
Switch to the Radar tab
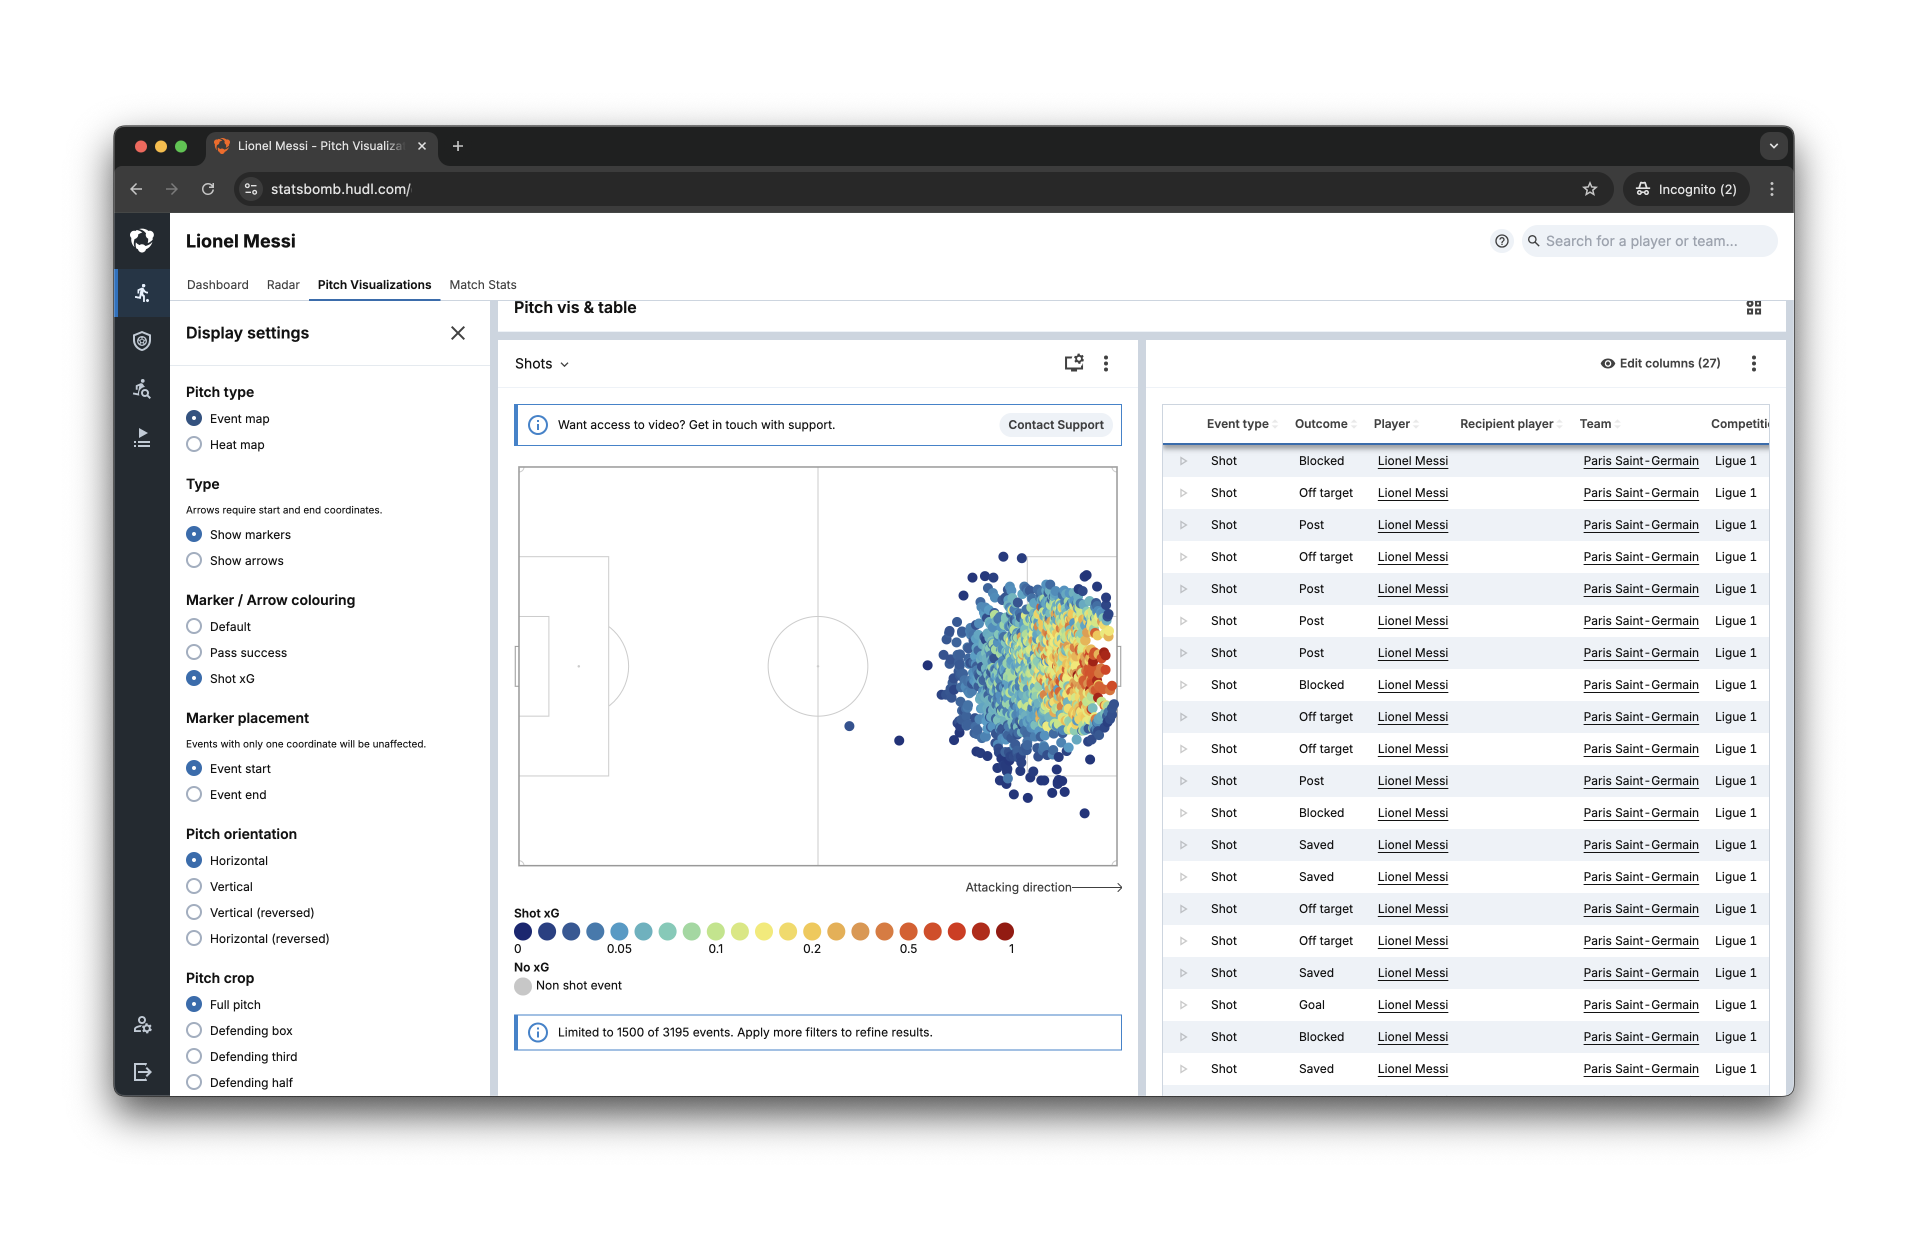click(283, 285)
